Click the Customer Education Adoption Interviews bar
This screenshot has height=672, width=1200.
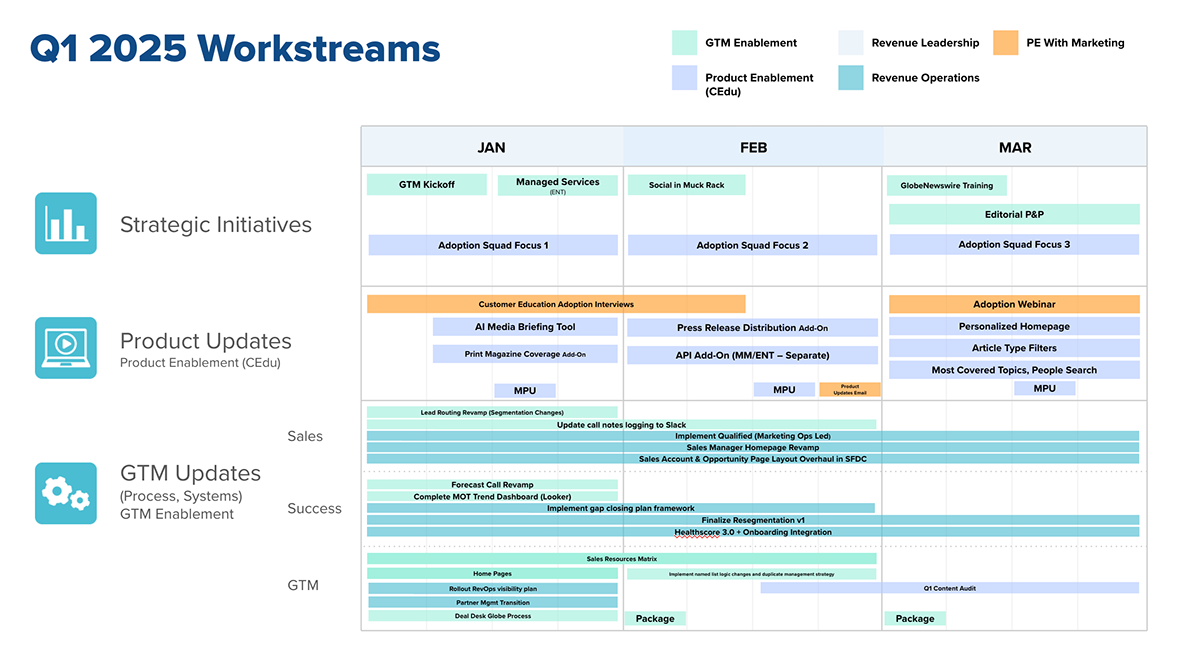[555, 304]
